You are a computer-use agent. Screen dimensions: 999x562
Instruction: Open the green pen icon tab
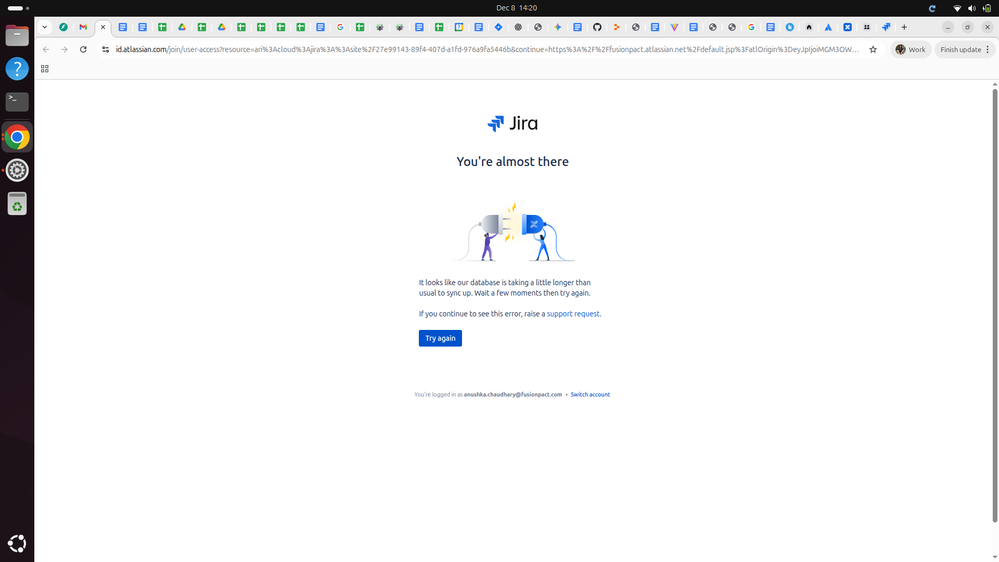[63, 27]
